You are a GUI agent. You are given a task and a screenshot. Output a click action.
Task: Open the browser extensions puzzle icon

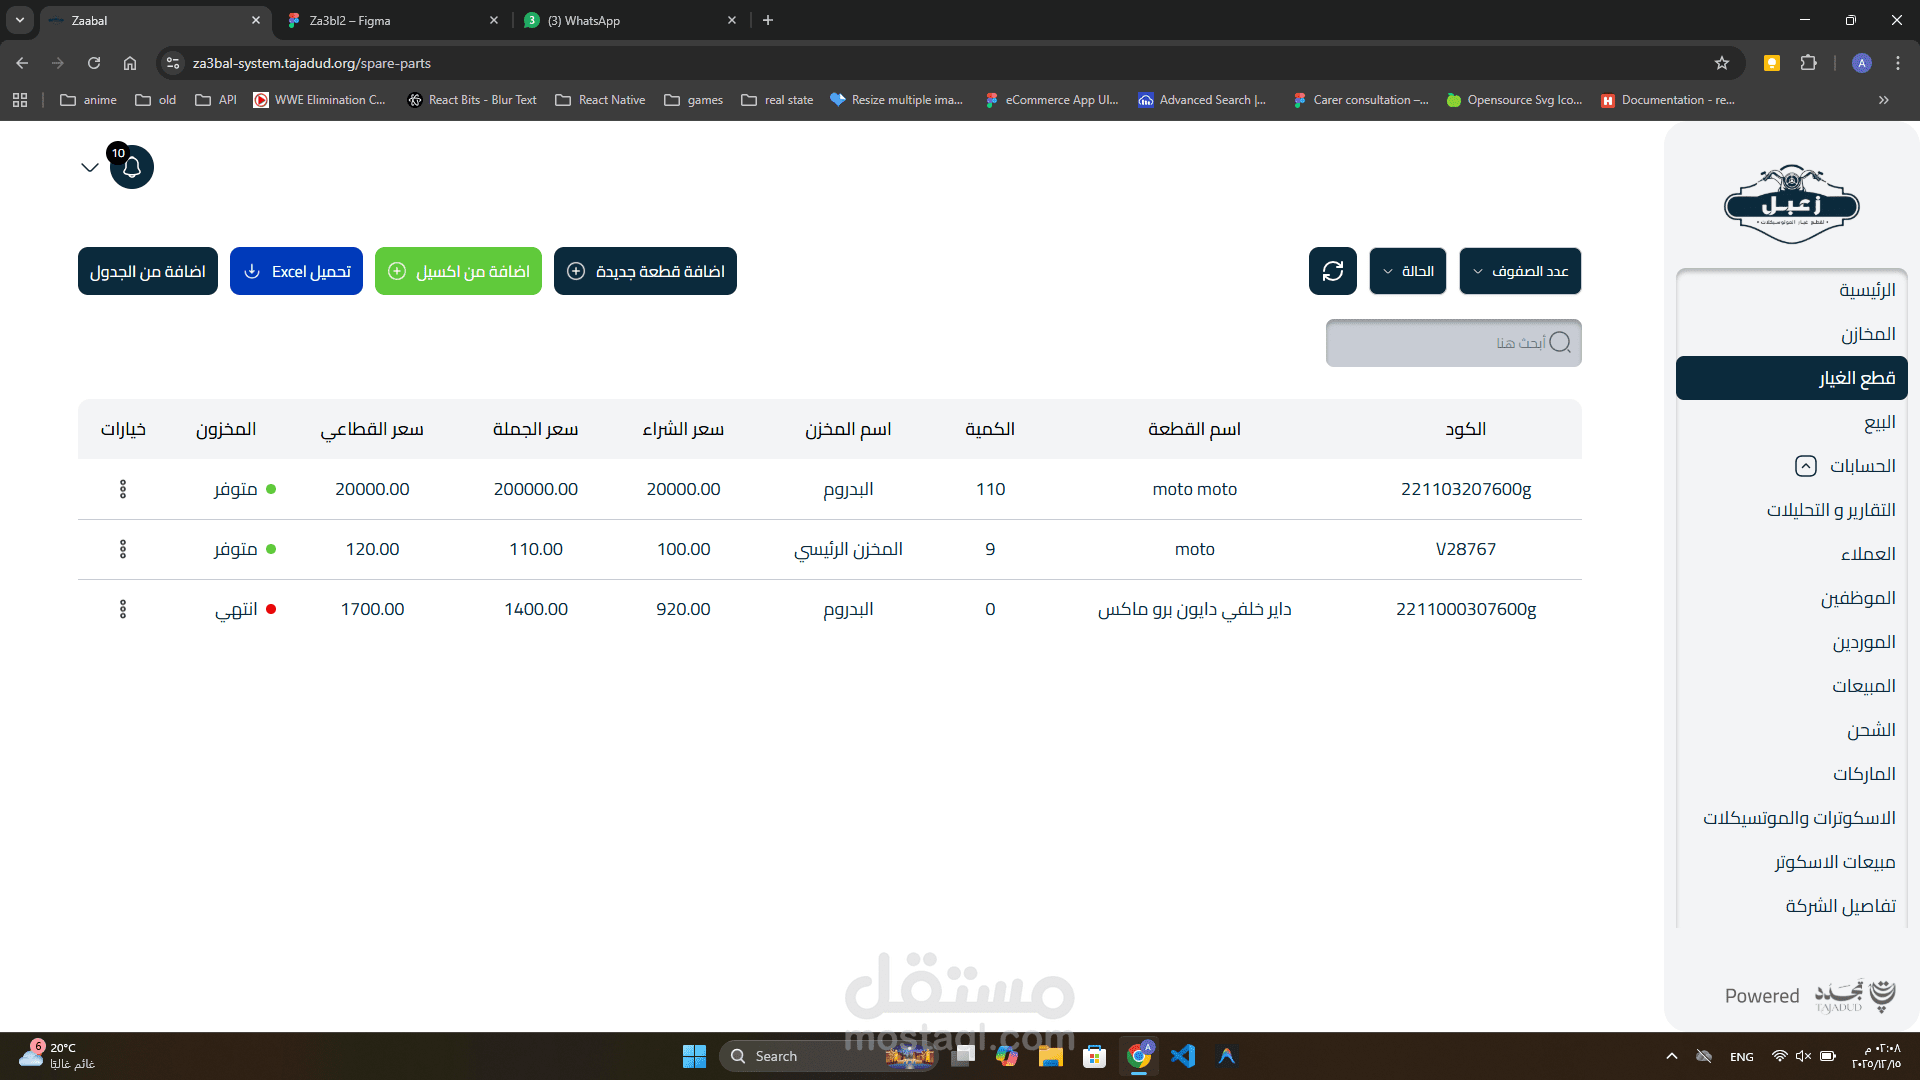pos(1808,63)
